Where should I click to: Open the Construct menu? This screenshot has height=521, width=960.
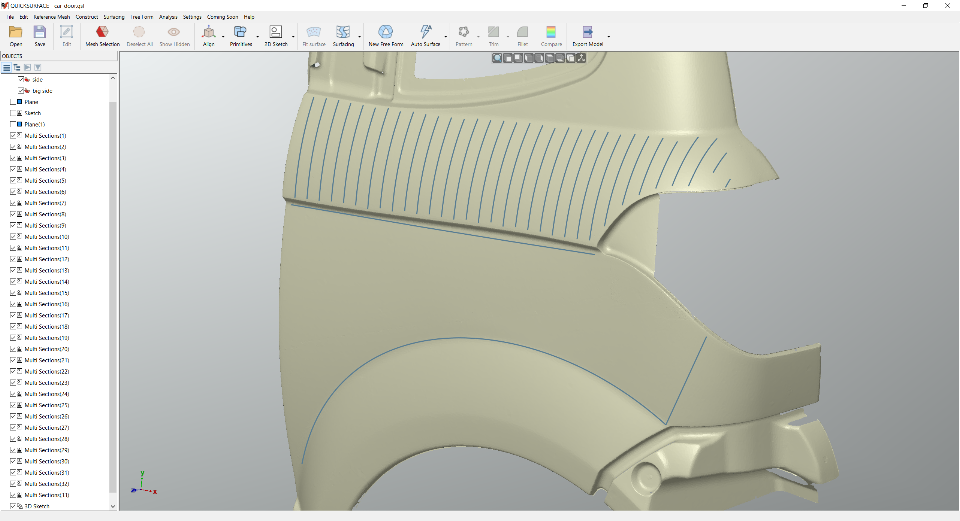coord(87,17)
